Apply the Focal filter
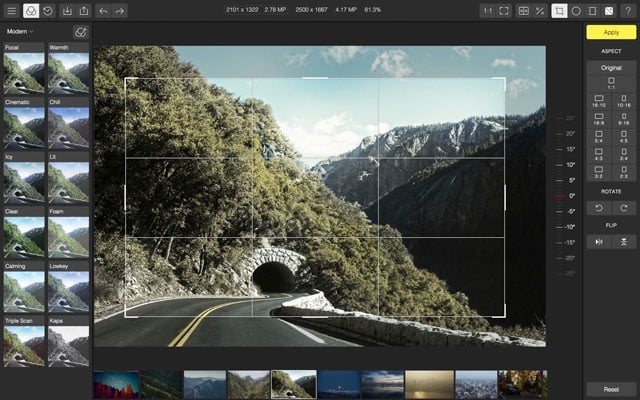This screenshot has width=640, height=400. [24, 69]
